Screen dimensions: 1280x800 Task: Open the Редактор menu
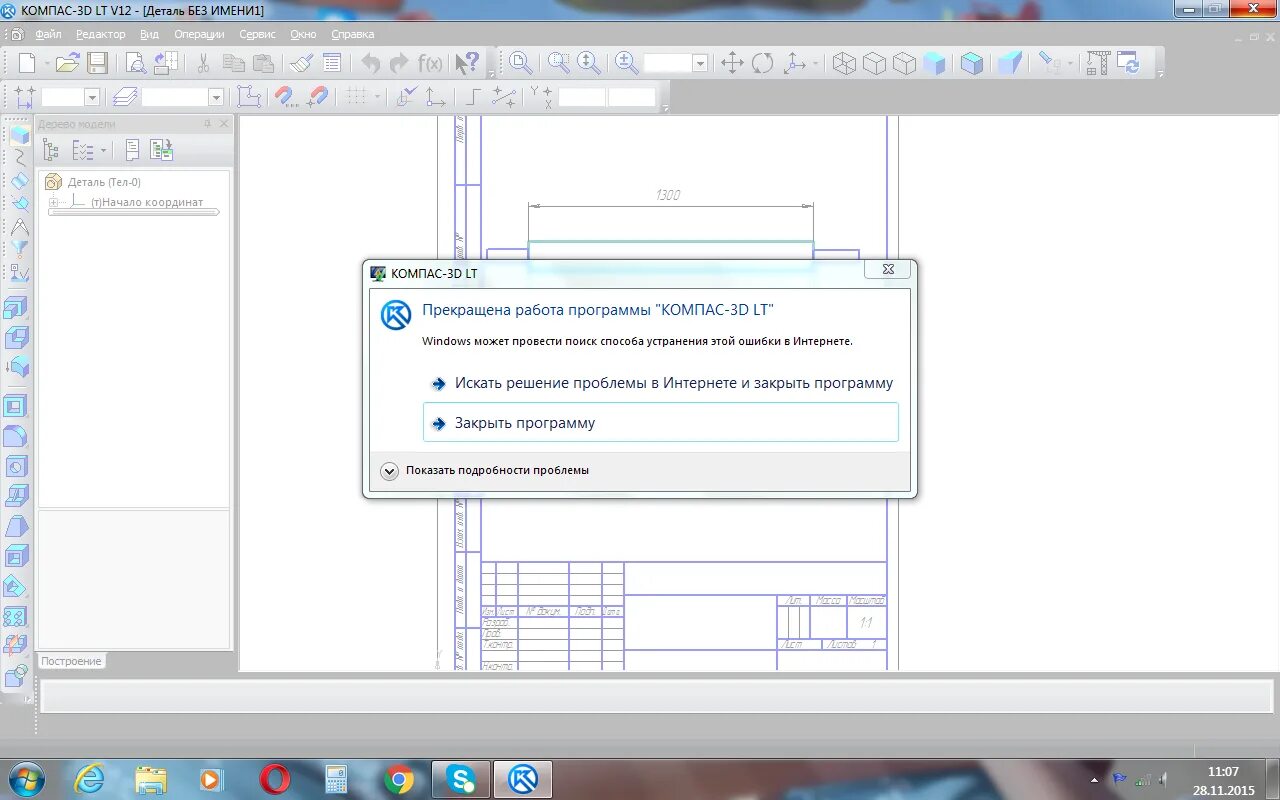(101, 34)
